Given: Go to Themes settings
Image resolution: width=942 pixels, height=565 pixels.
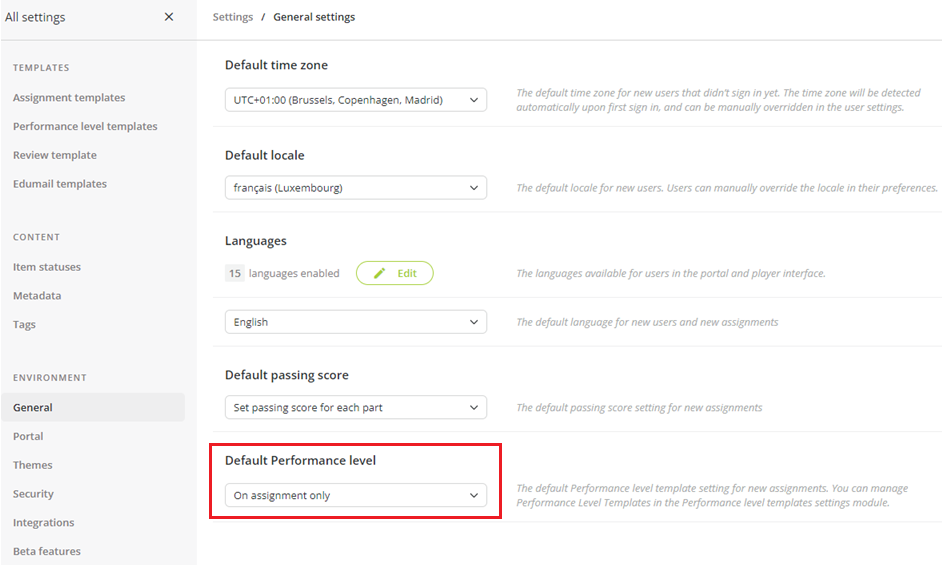Looking at the screenshot, I should click(32, 465).
